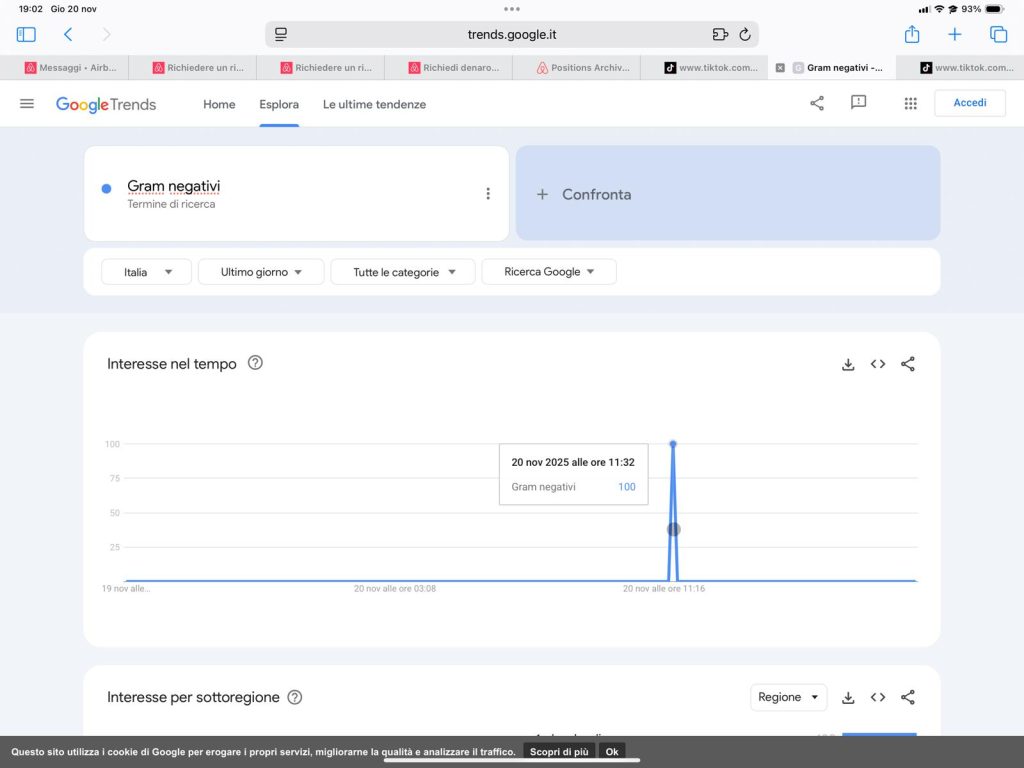
Task: Open the send feedback icon
Action: 858,103
